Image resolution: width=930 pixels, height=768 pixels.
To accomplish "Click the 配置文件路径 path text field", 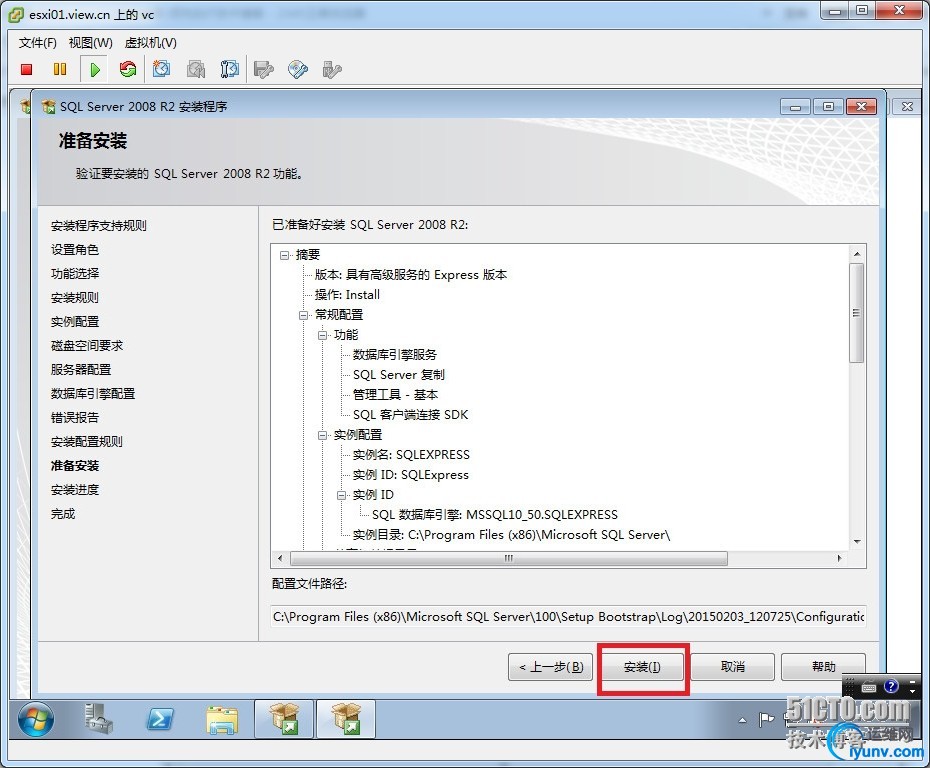I will 568,617.
